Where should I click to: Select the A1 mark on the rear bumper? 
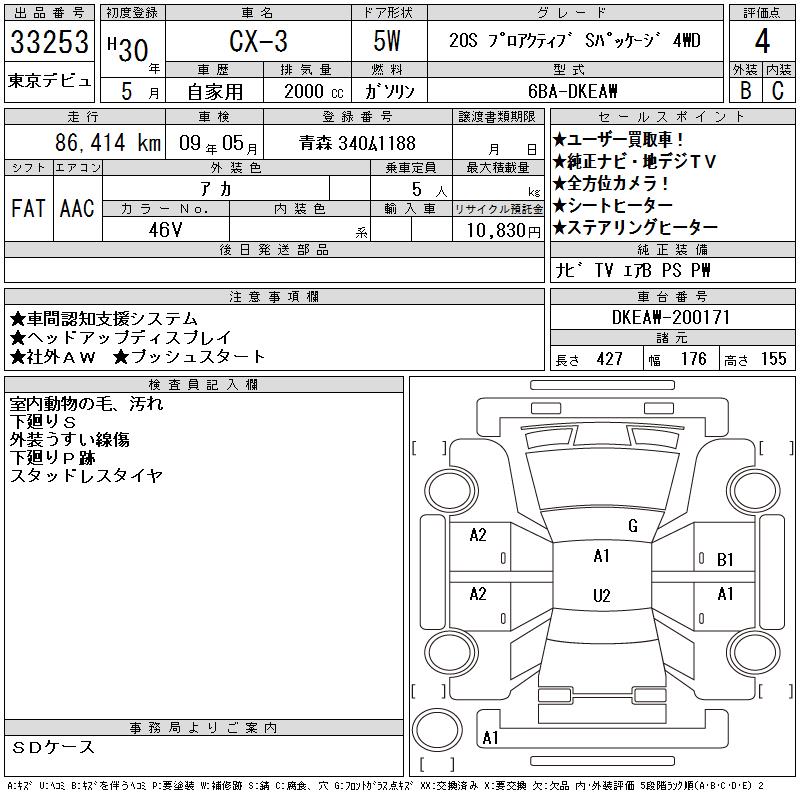(490, 738)
